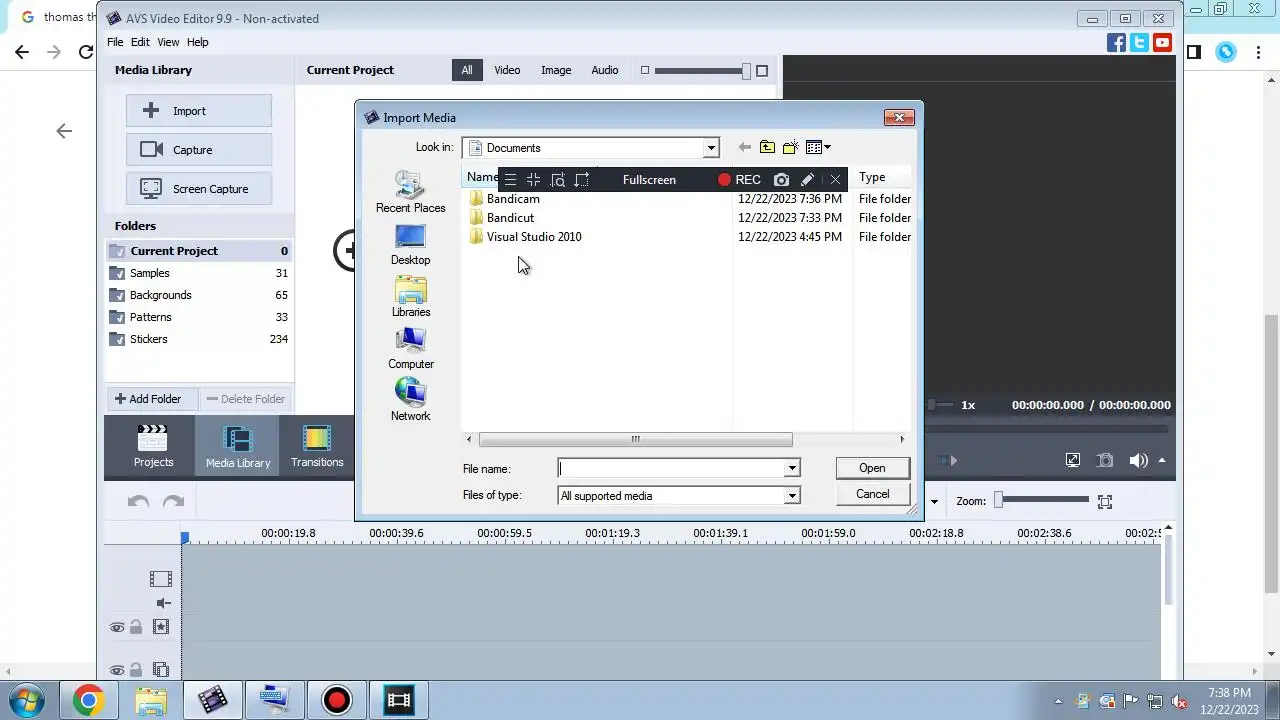Open the Screen Capture tool
1280x720 pixels.
point(199,189)
